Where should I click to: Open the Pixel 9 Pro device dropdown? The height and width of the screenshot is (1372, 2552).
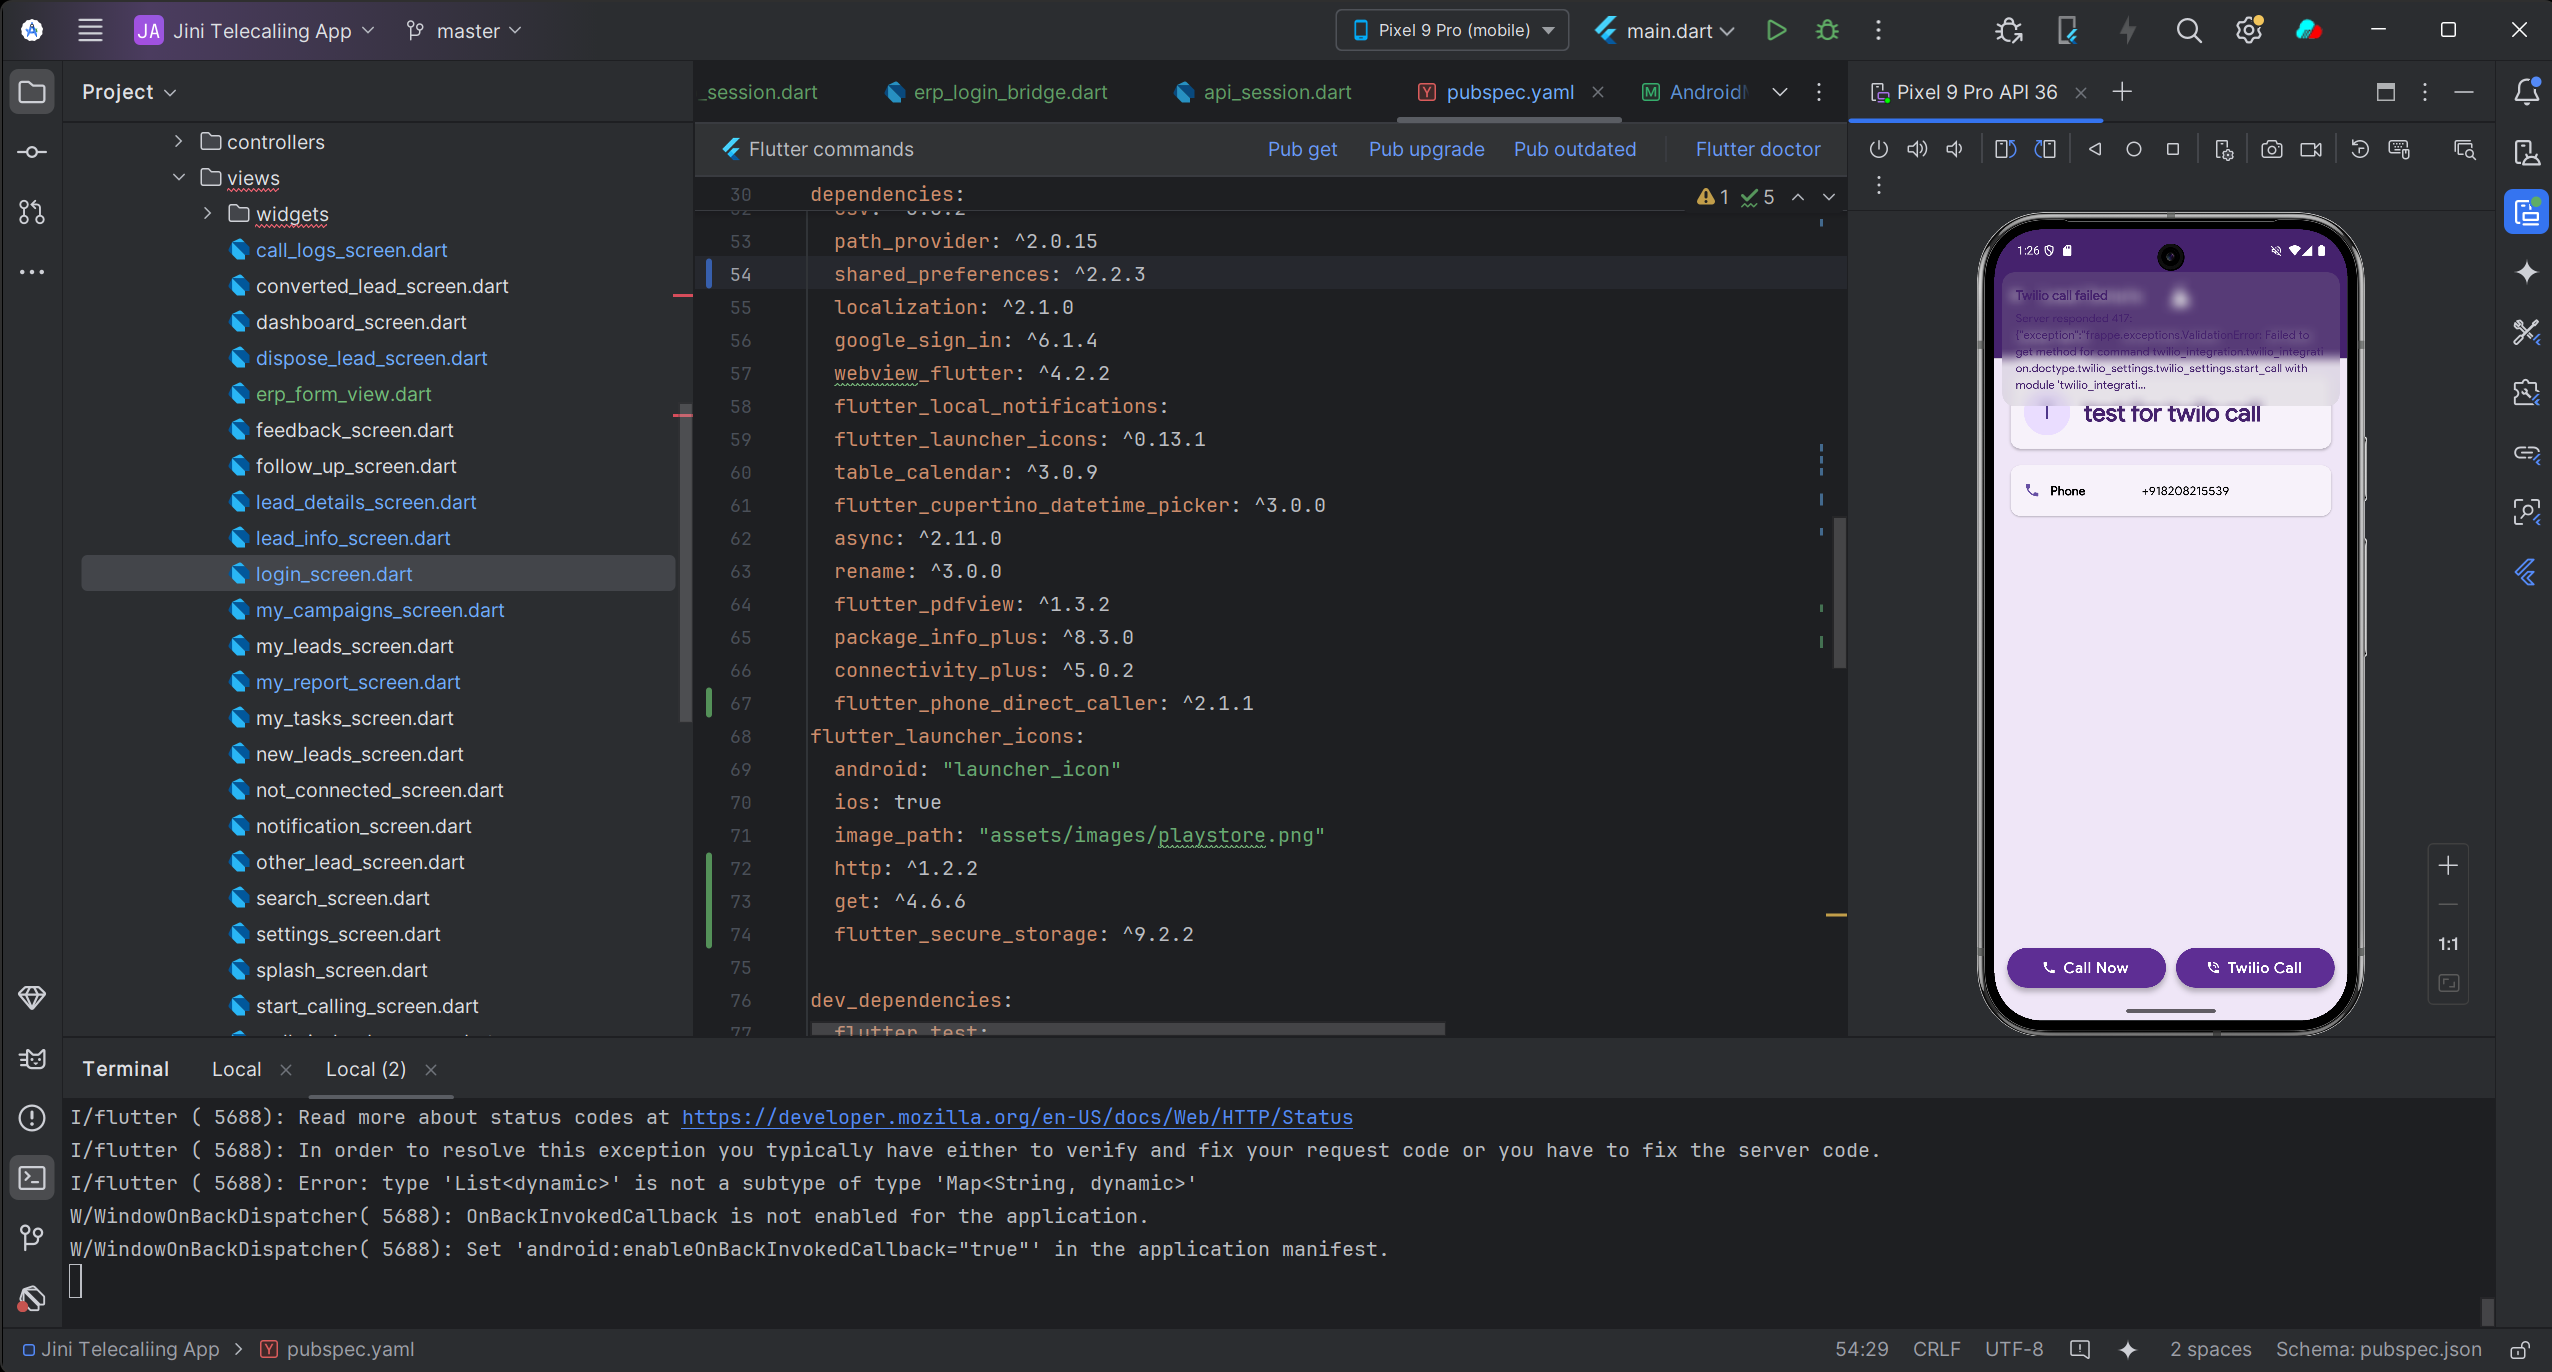(x=1452, y=30)
